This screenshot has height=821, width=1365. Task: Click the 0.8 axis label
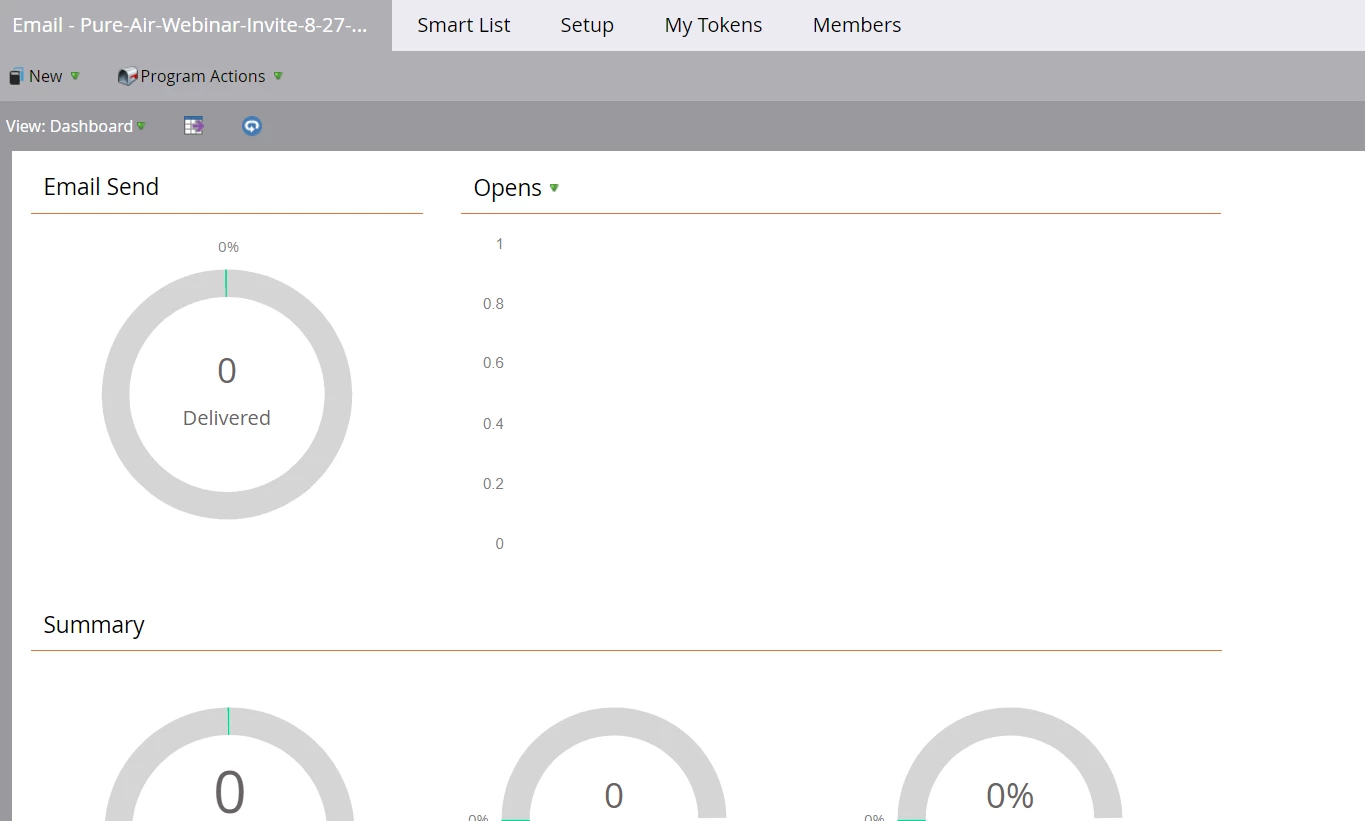pos(493,304)
